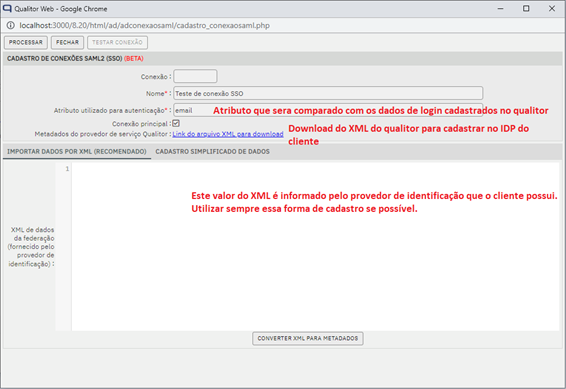Switch to Cadastro simplificado de dados tab
The image size is (566, 389).
pyautogui.click(x=213, y=152)
